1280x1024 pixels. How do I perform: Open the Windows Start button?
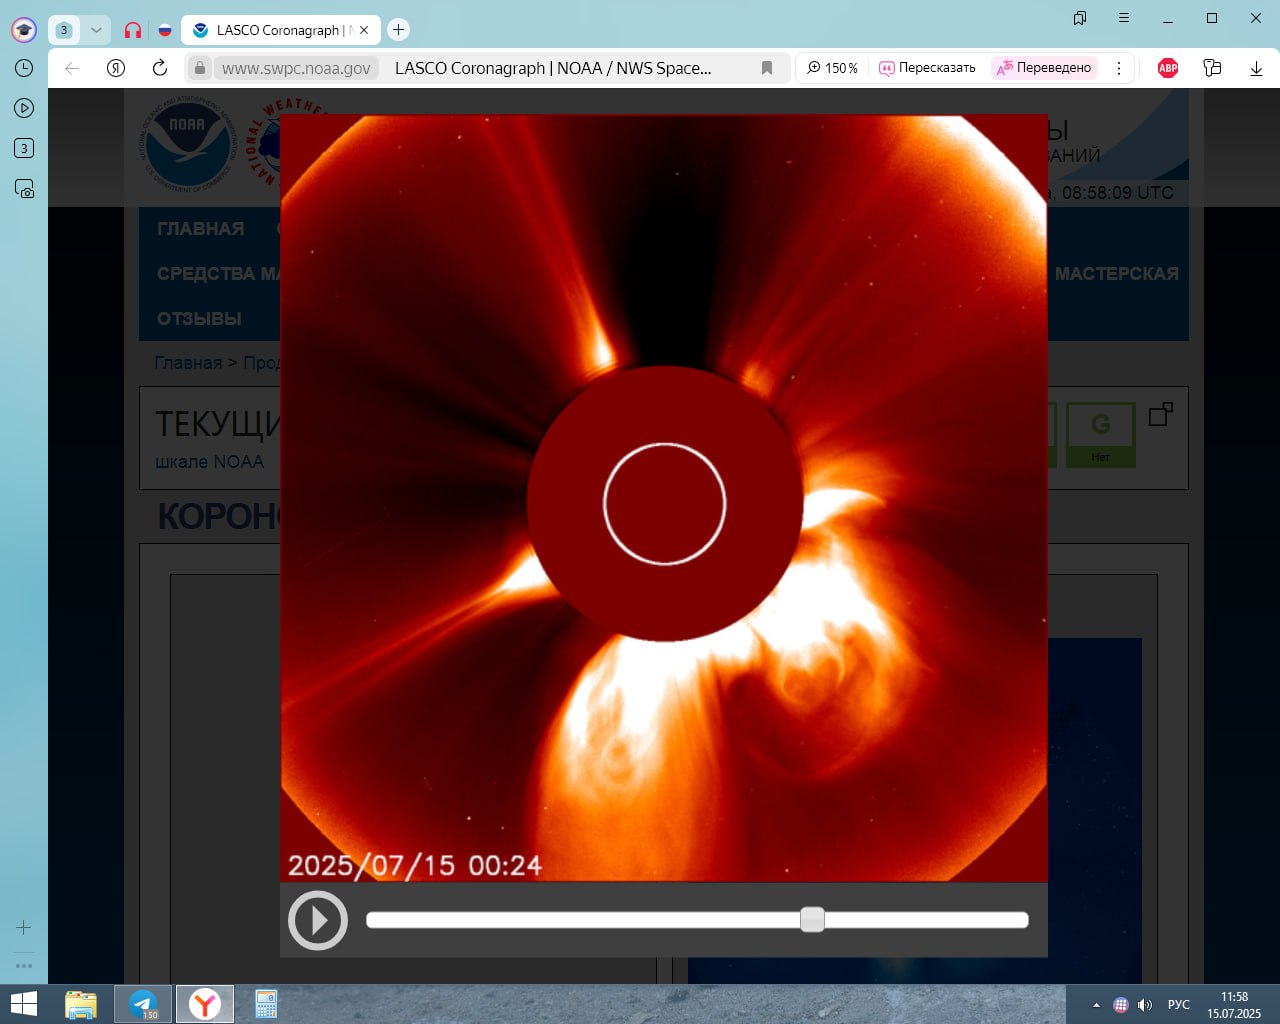click(x=23, y=1004)
